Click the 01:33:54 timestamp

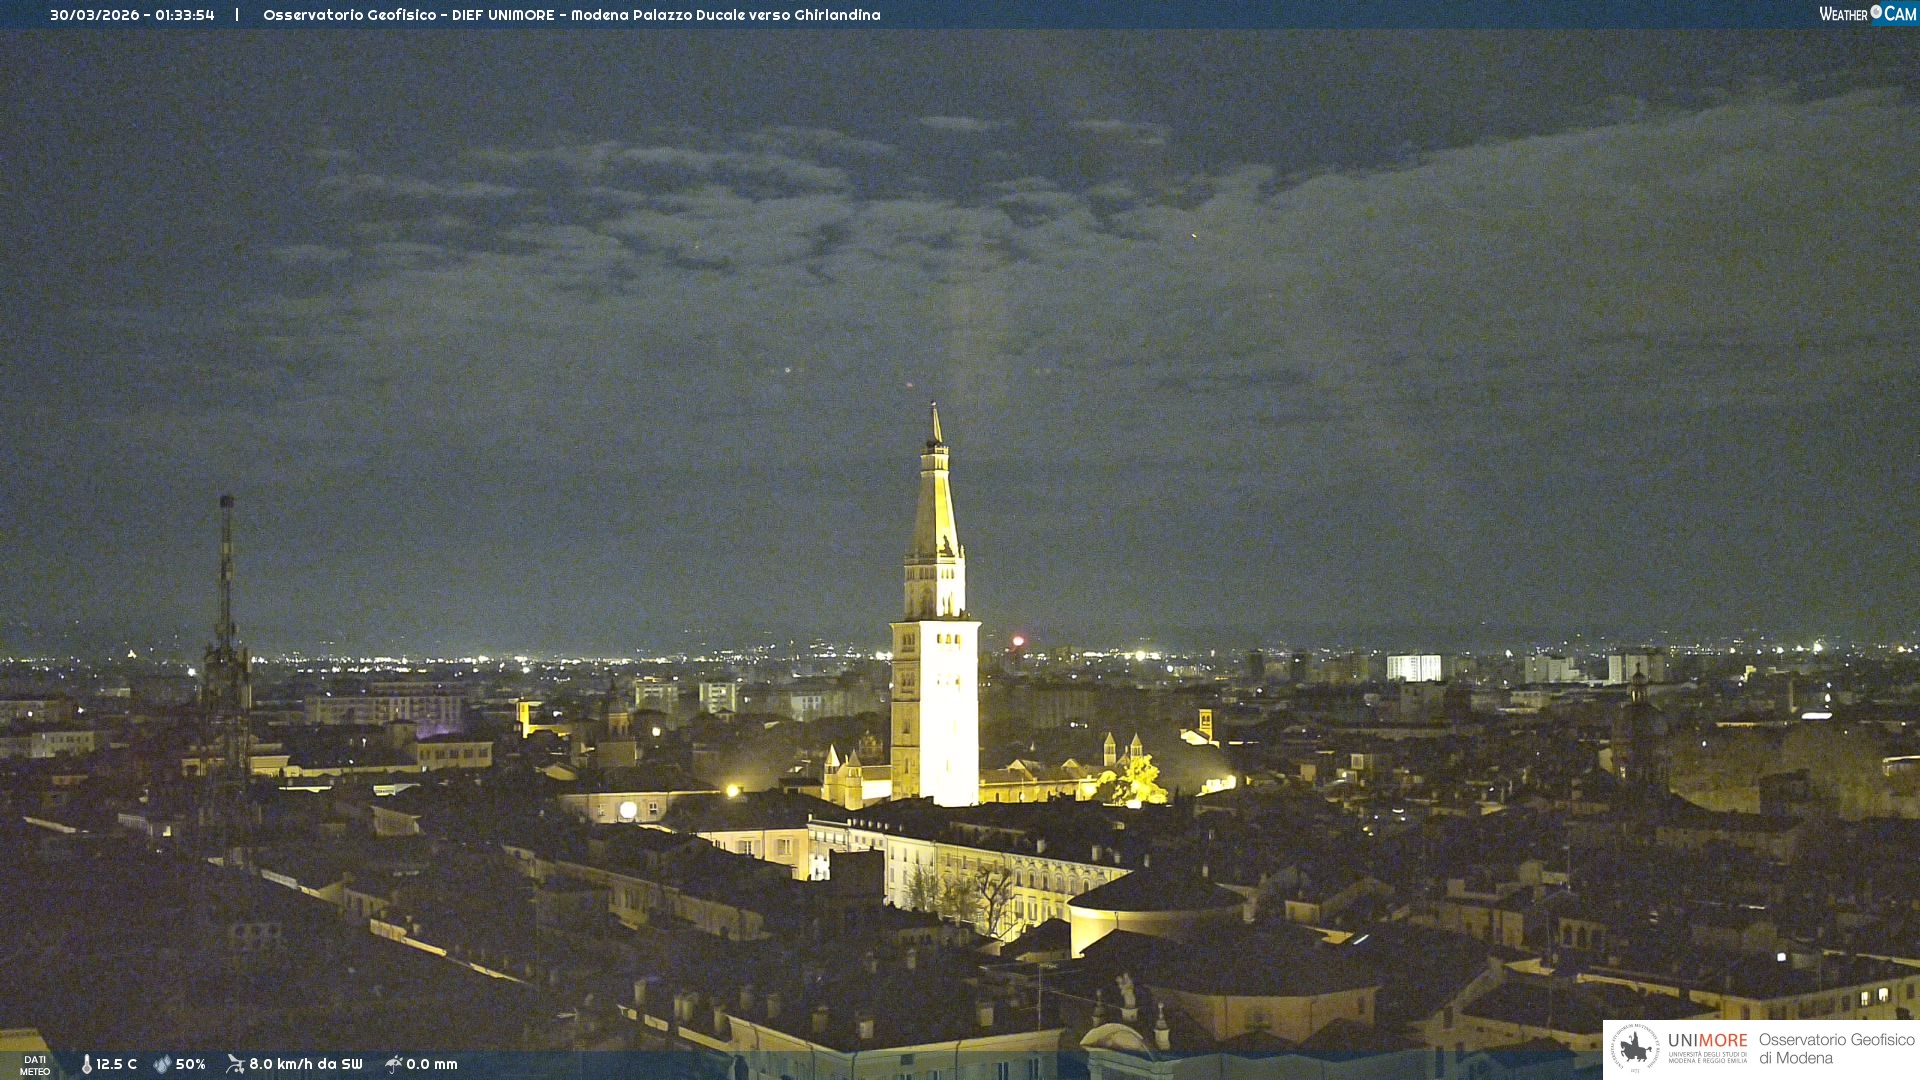185,15
